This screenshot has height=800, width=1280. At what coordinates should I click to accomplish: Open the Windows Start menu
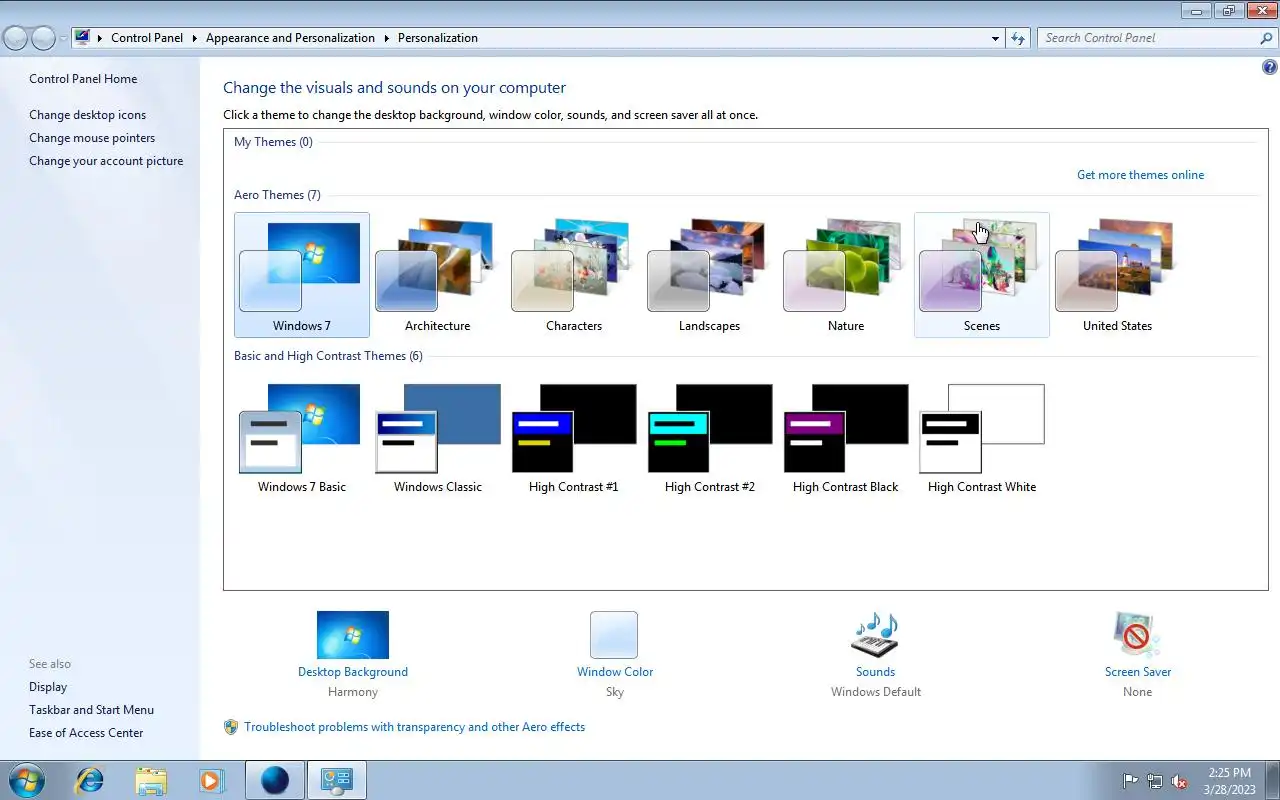pos(27,780)
